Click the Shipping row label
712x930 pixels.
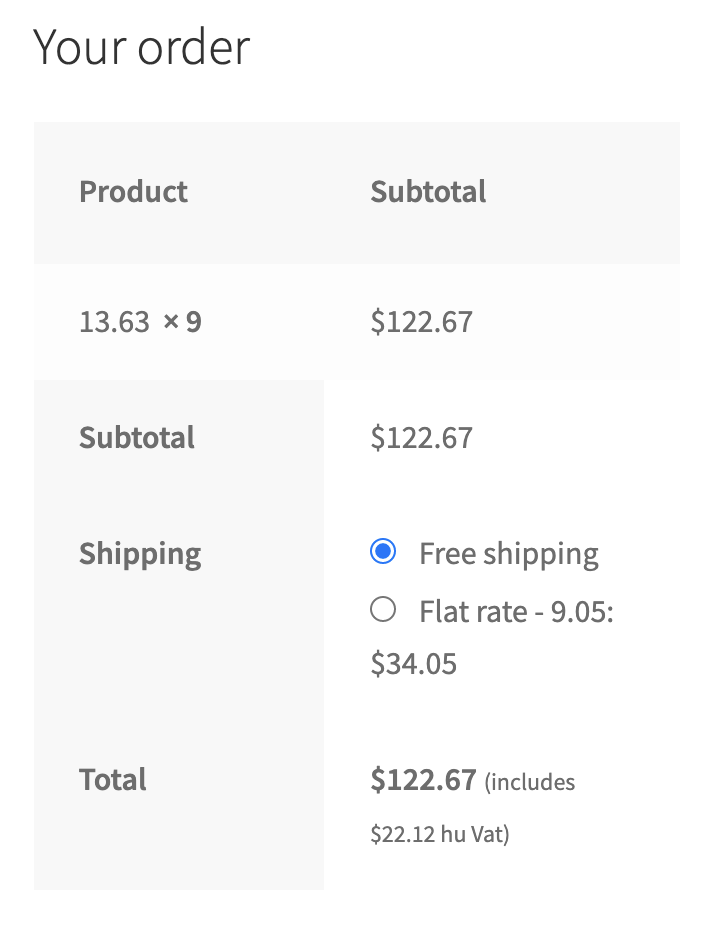(x=140, y=552)
